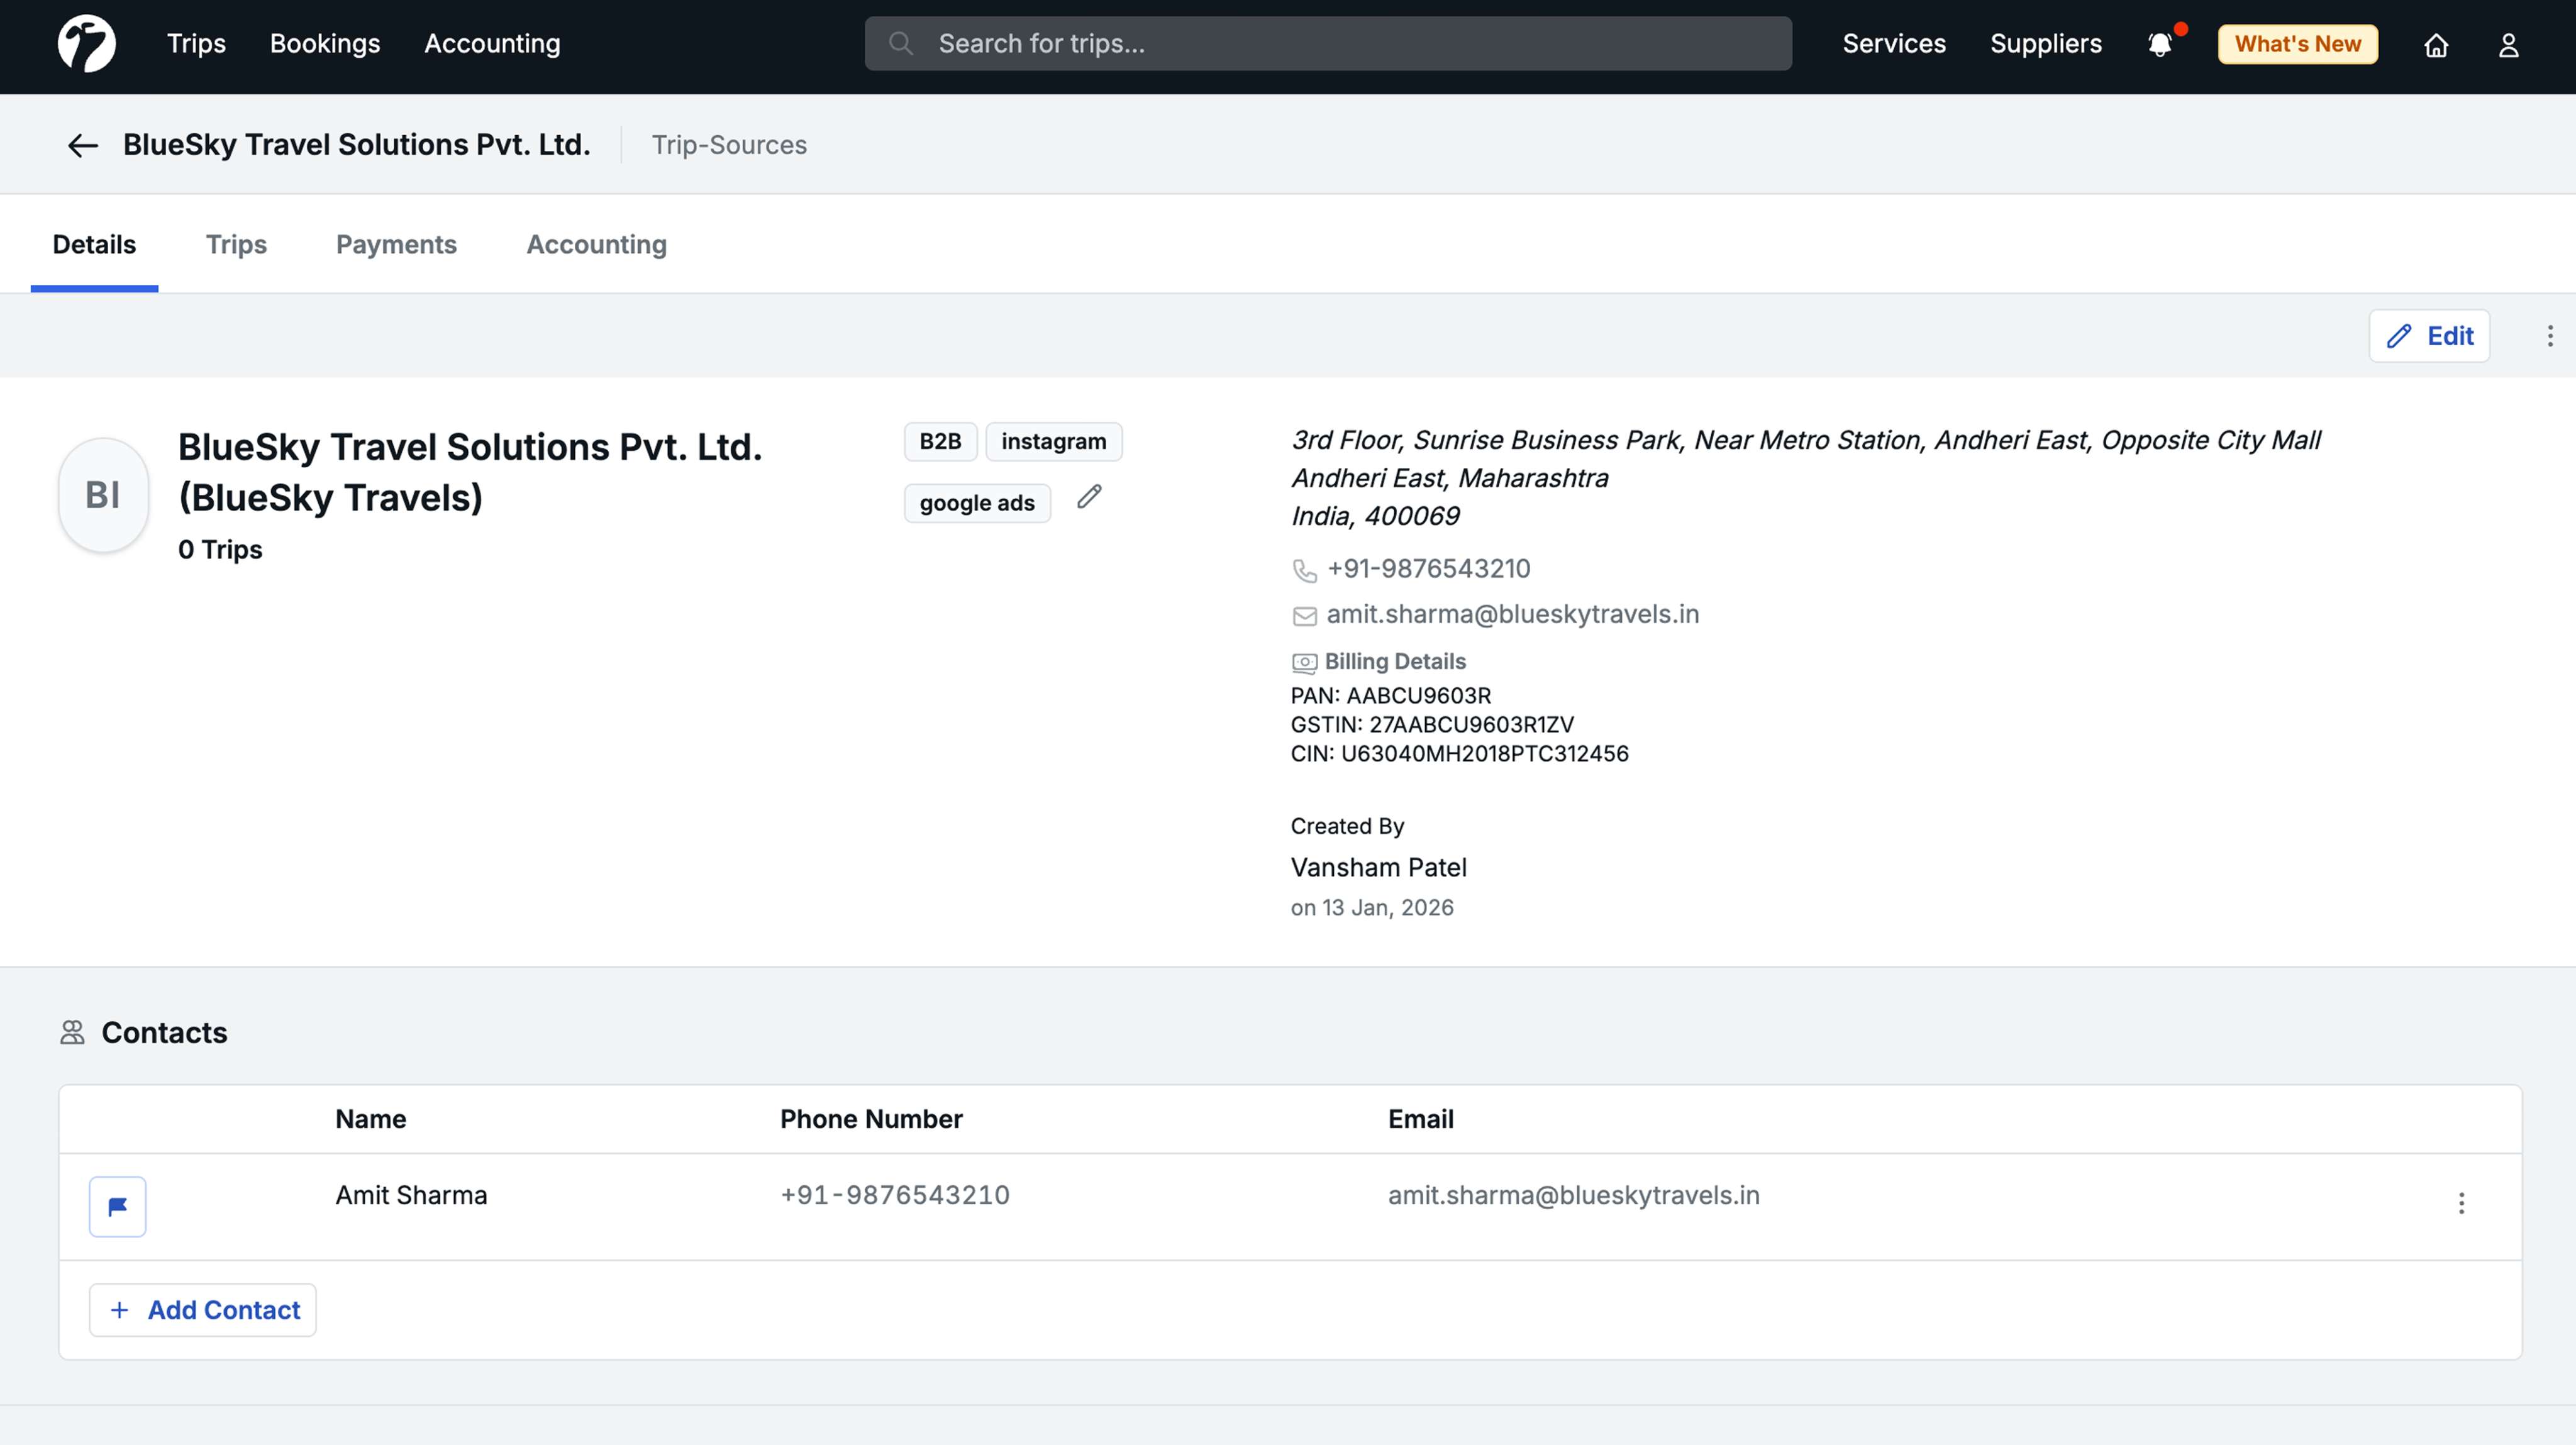This screenshot has width=2576, height=1445.
Task: Open the Suppliers link in the top bar
Action: pyautogui.click(x=2045, y=44)
